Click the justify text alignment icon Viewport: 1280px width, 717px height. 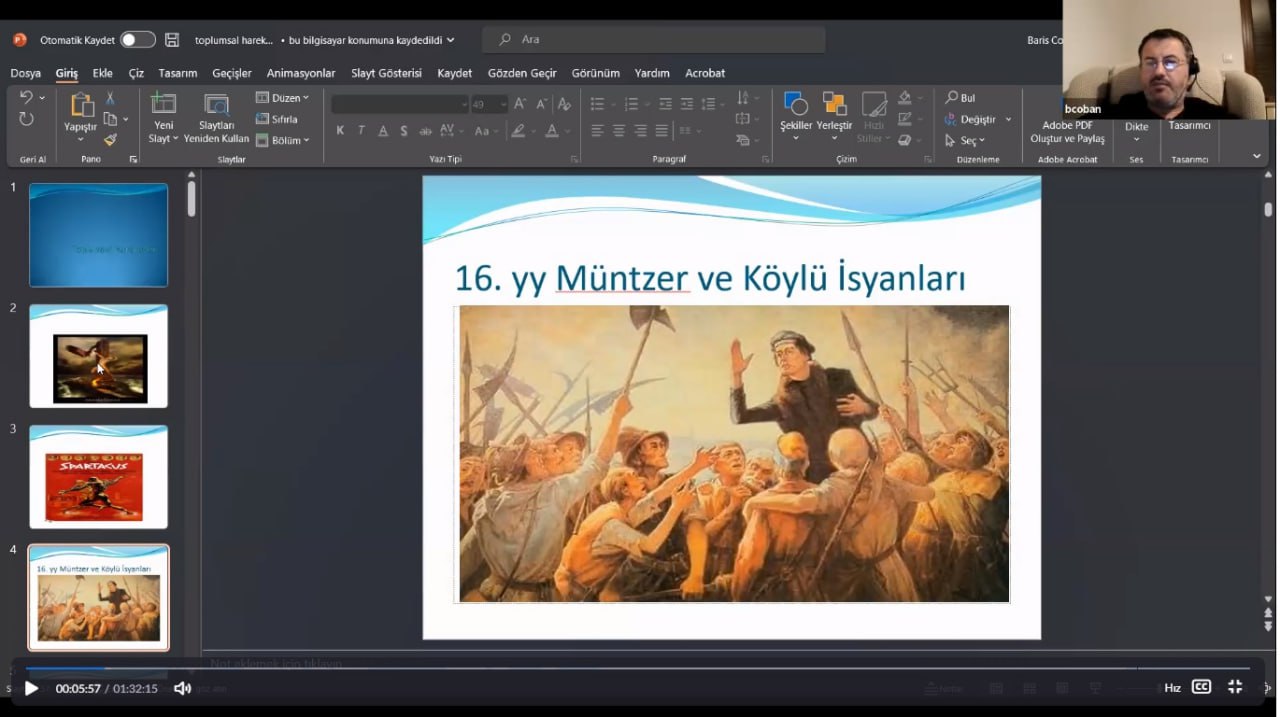662,131
